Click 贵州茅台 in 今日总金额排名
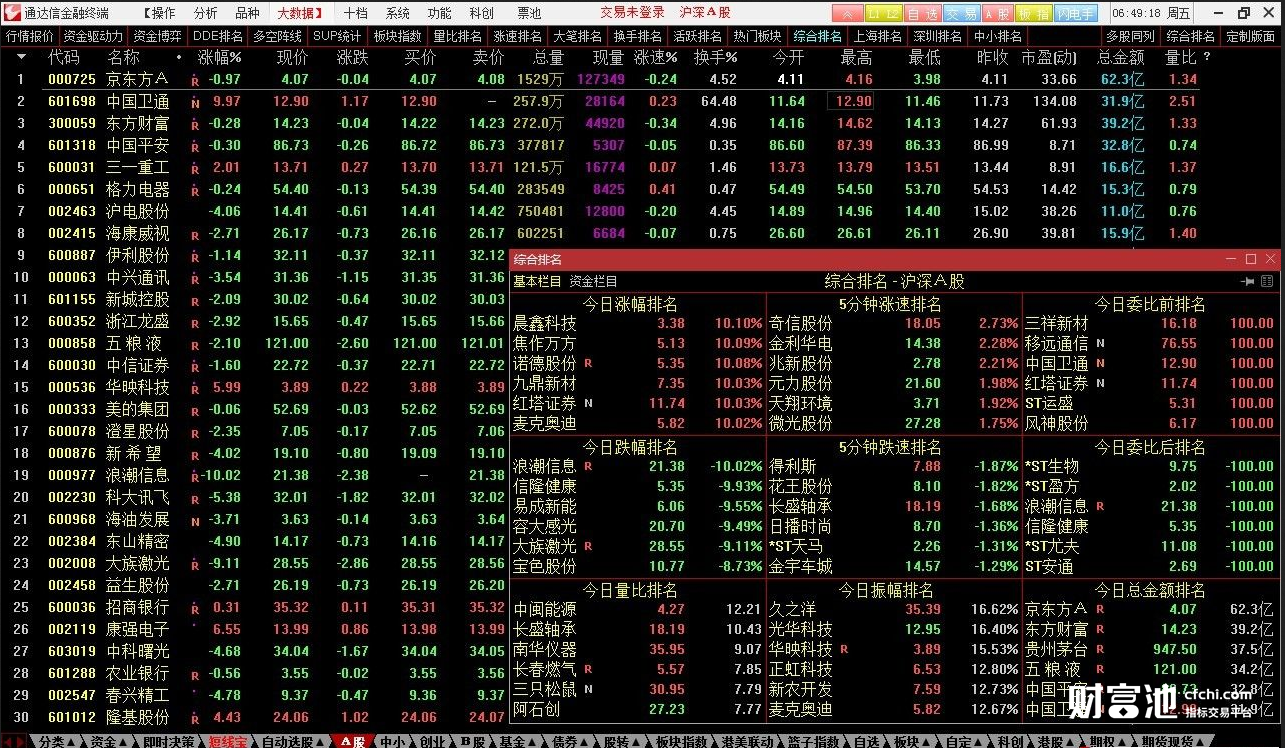Screen dimensions: 1285x748 coord(1057,648)
